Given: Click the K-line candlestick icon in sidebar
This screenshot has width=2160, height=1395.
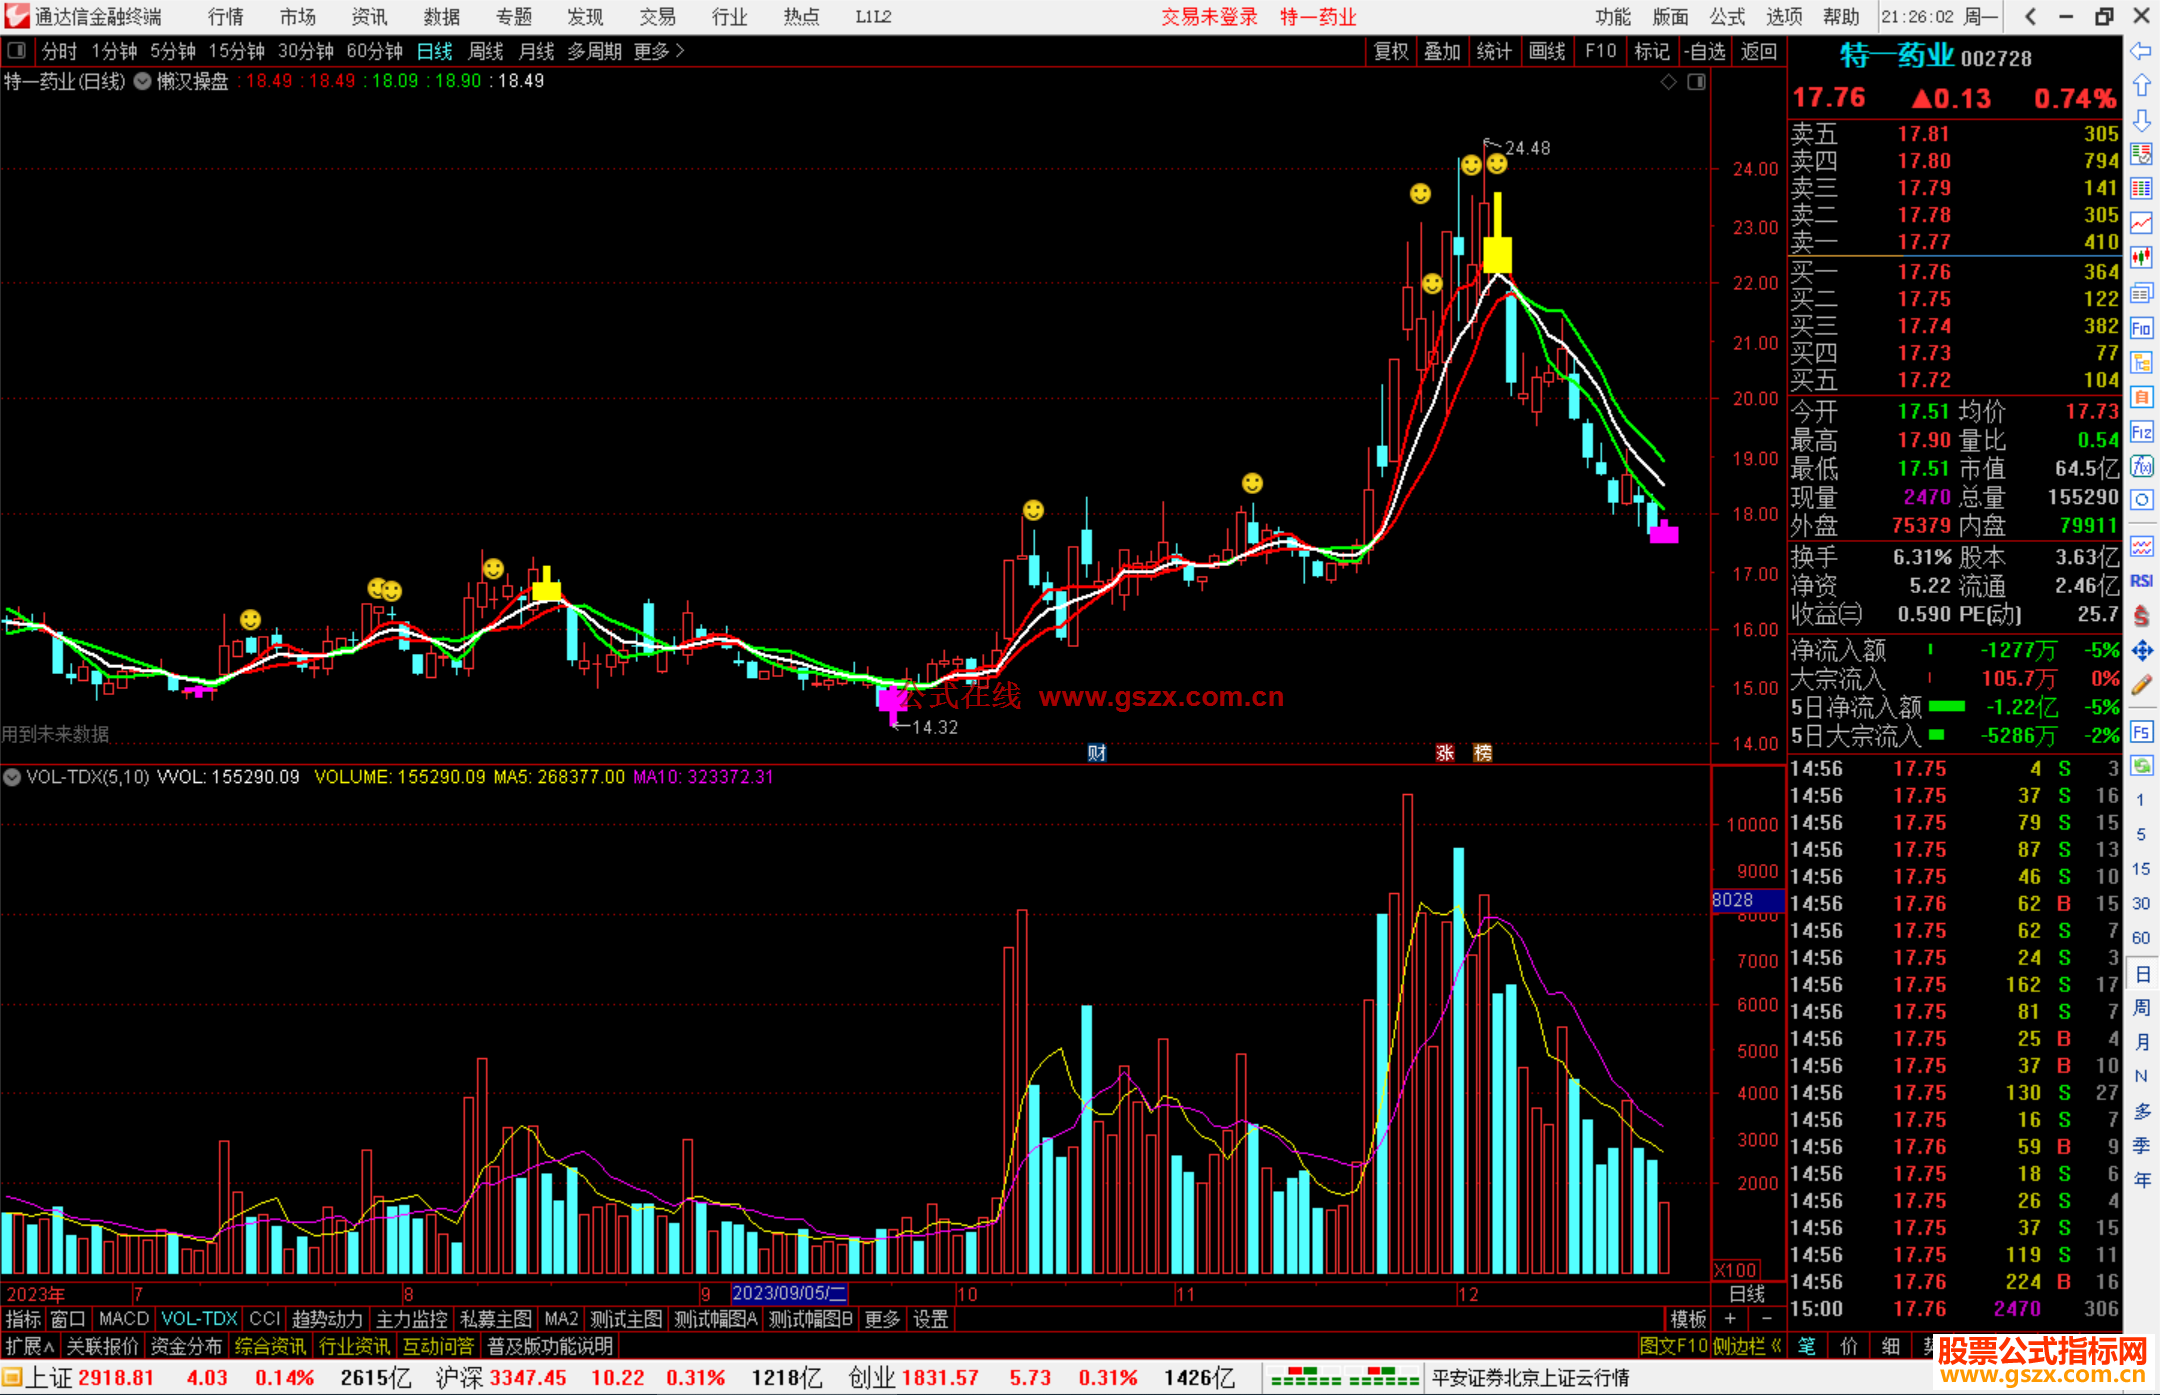Looking at the screenshot, I should [2141, 258].
